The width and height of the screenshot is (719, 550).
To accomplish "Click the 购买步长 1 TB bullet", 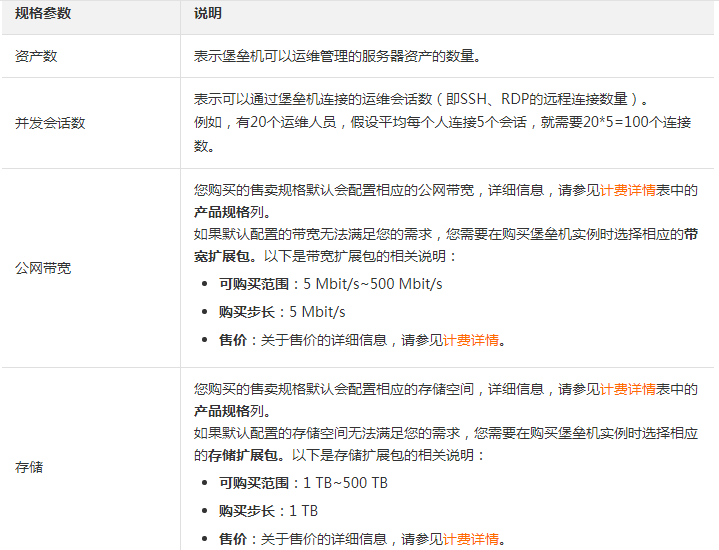I will click(x=268, y=511).
